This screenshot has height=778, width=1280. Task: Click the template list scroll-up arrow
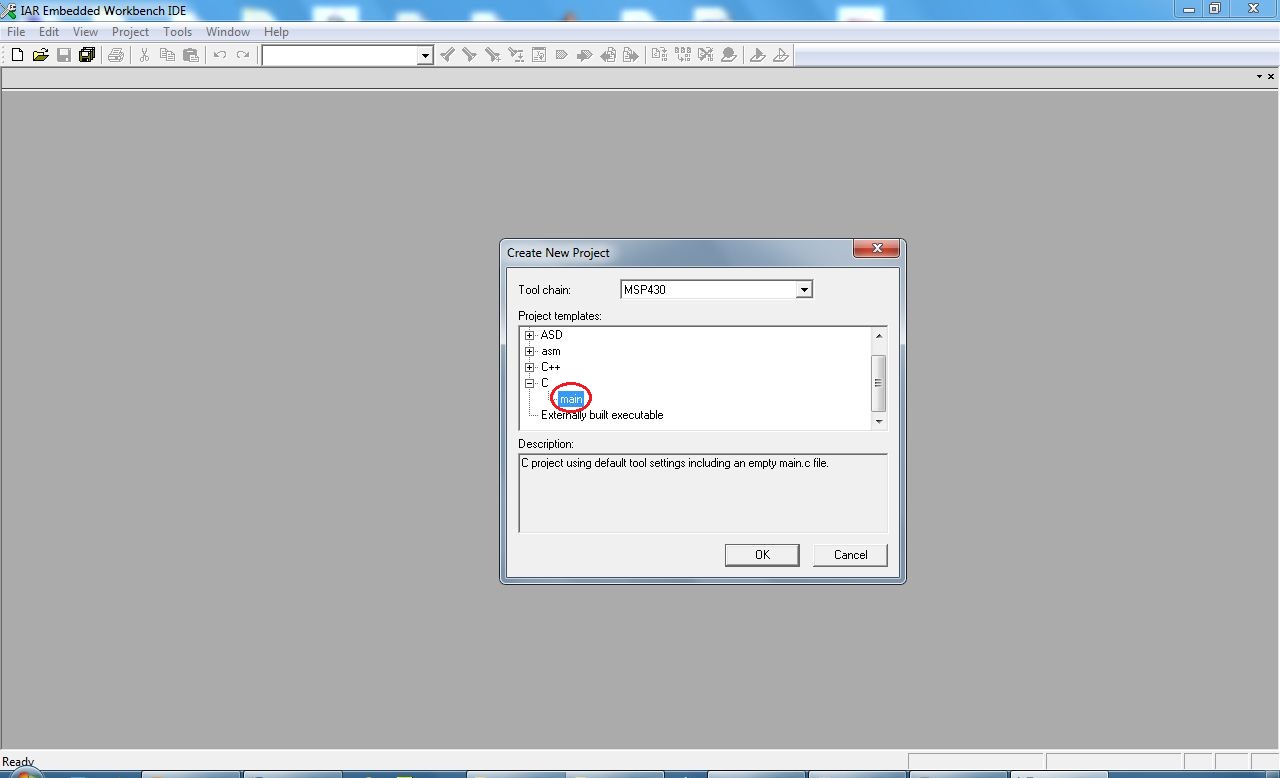tap(879, 335)
